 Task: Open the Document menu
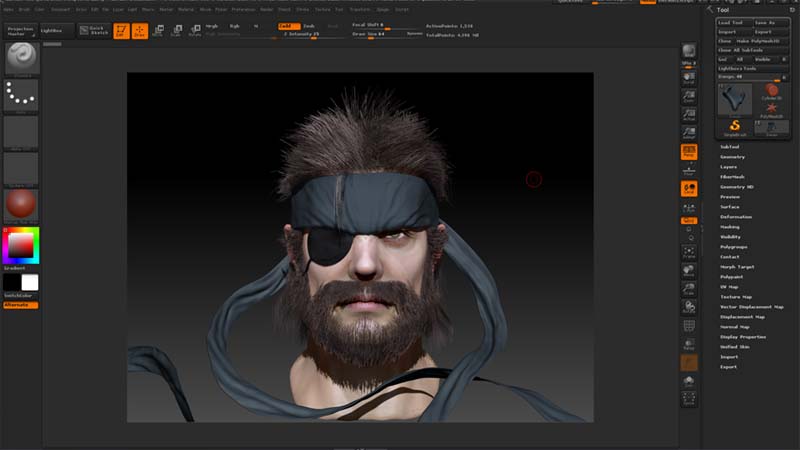coord(60,9)
